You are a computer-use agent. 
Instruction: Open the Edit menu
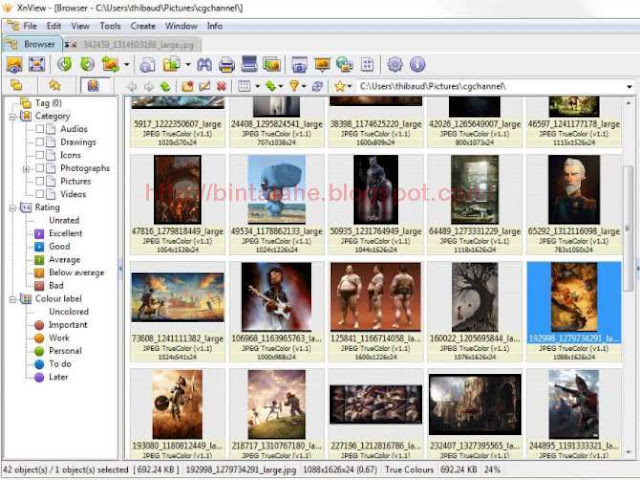53,26
